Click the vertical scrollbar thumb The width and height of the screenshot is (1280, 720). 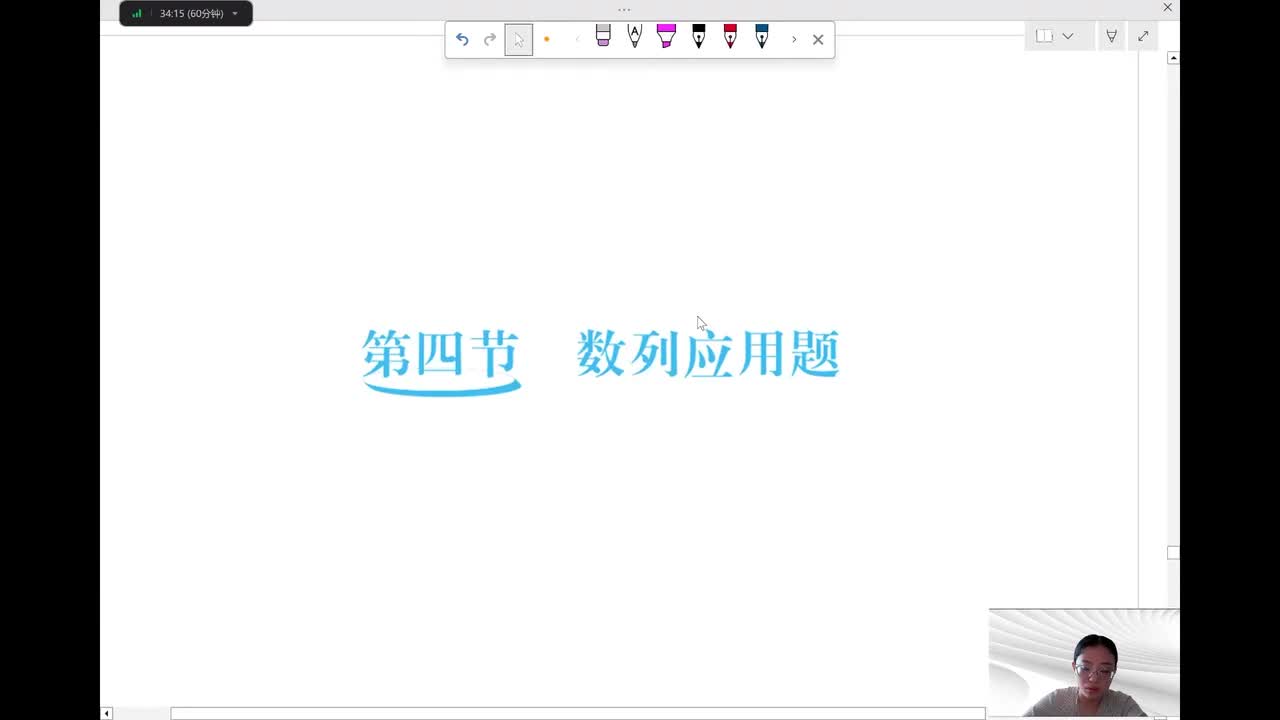point(1173,552)
